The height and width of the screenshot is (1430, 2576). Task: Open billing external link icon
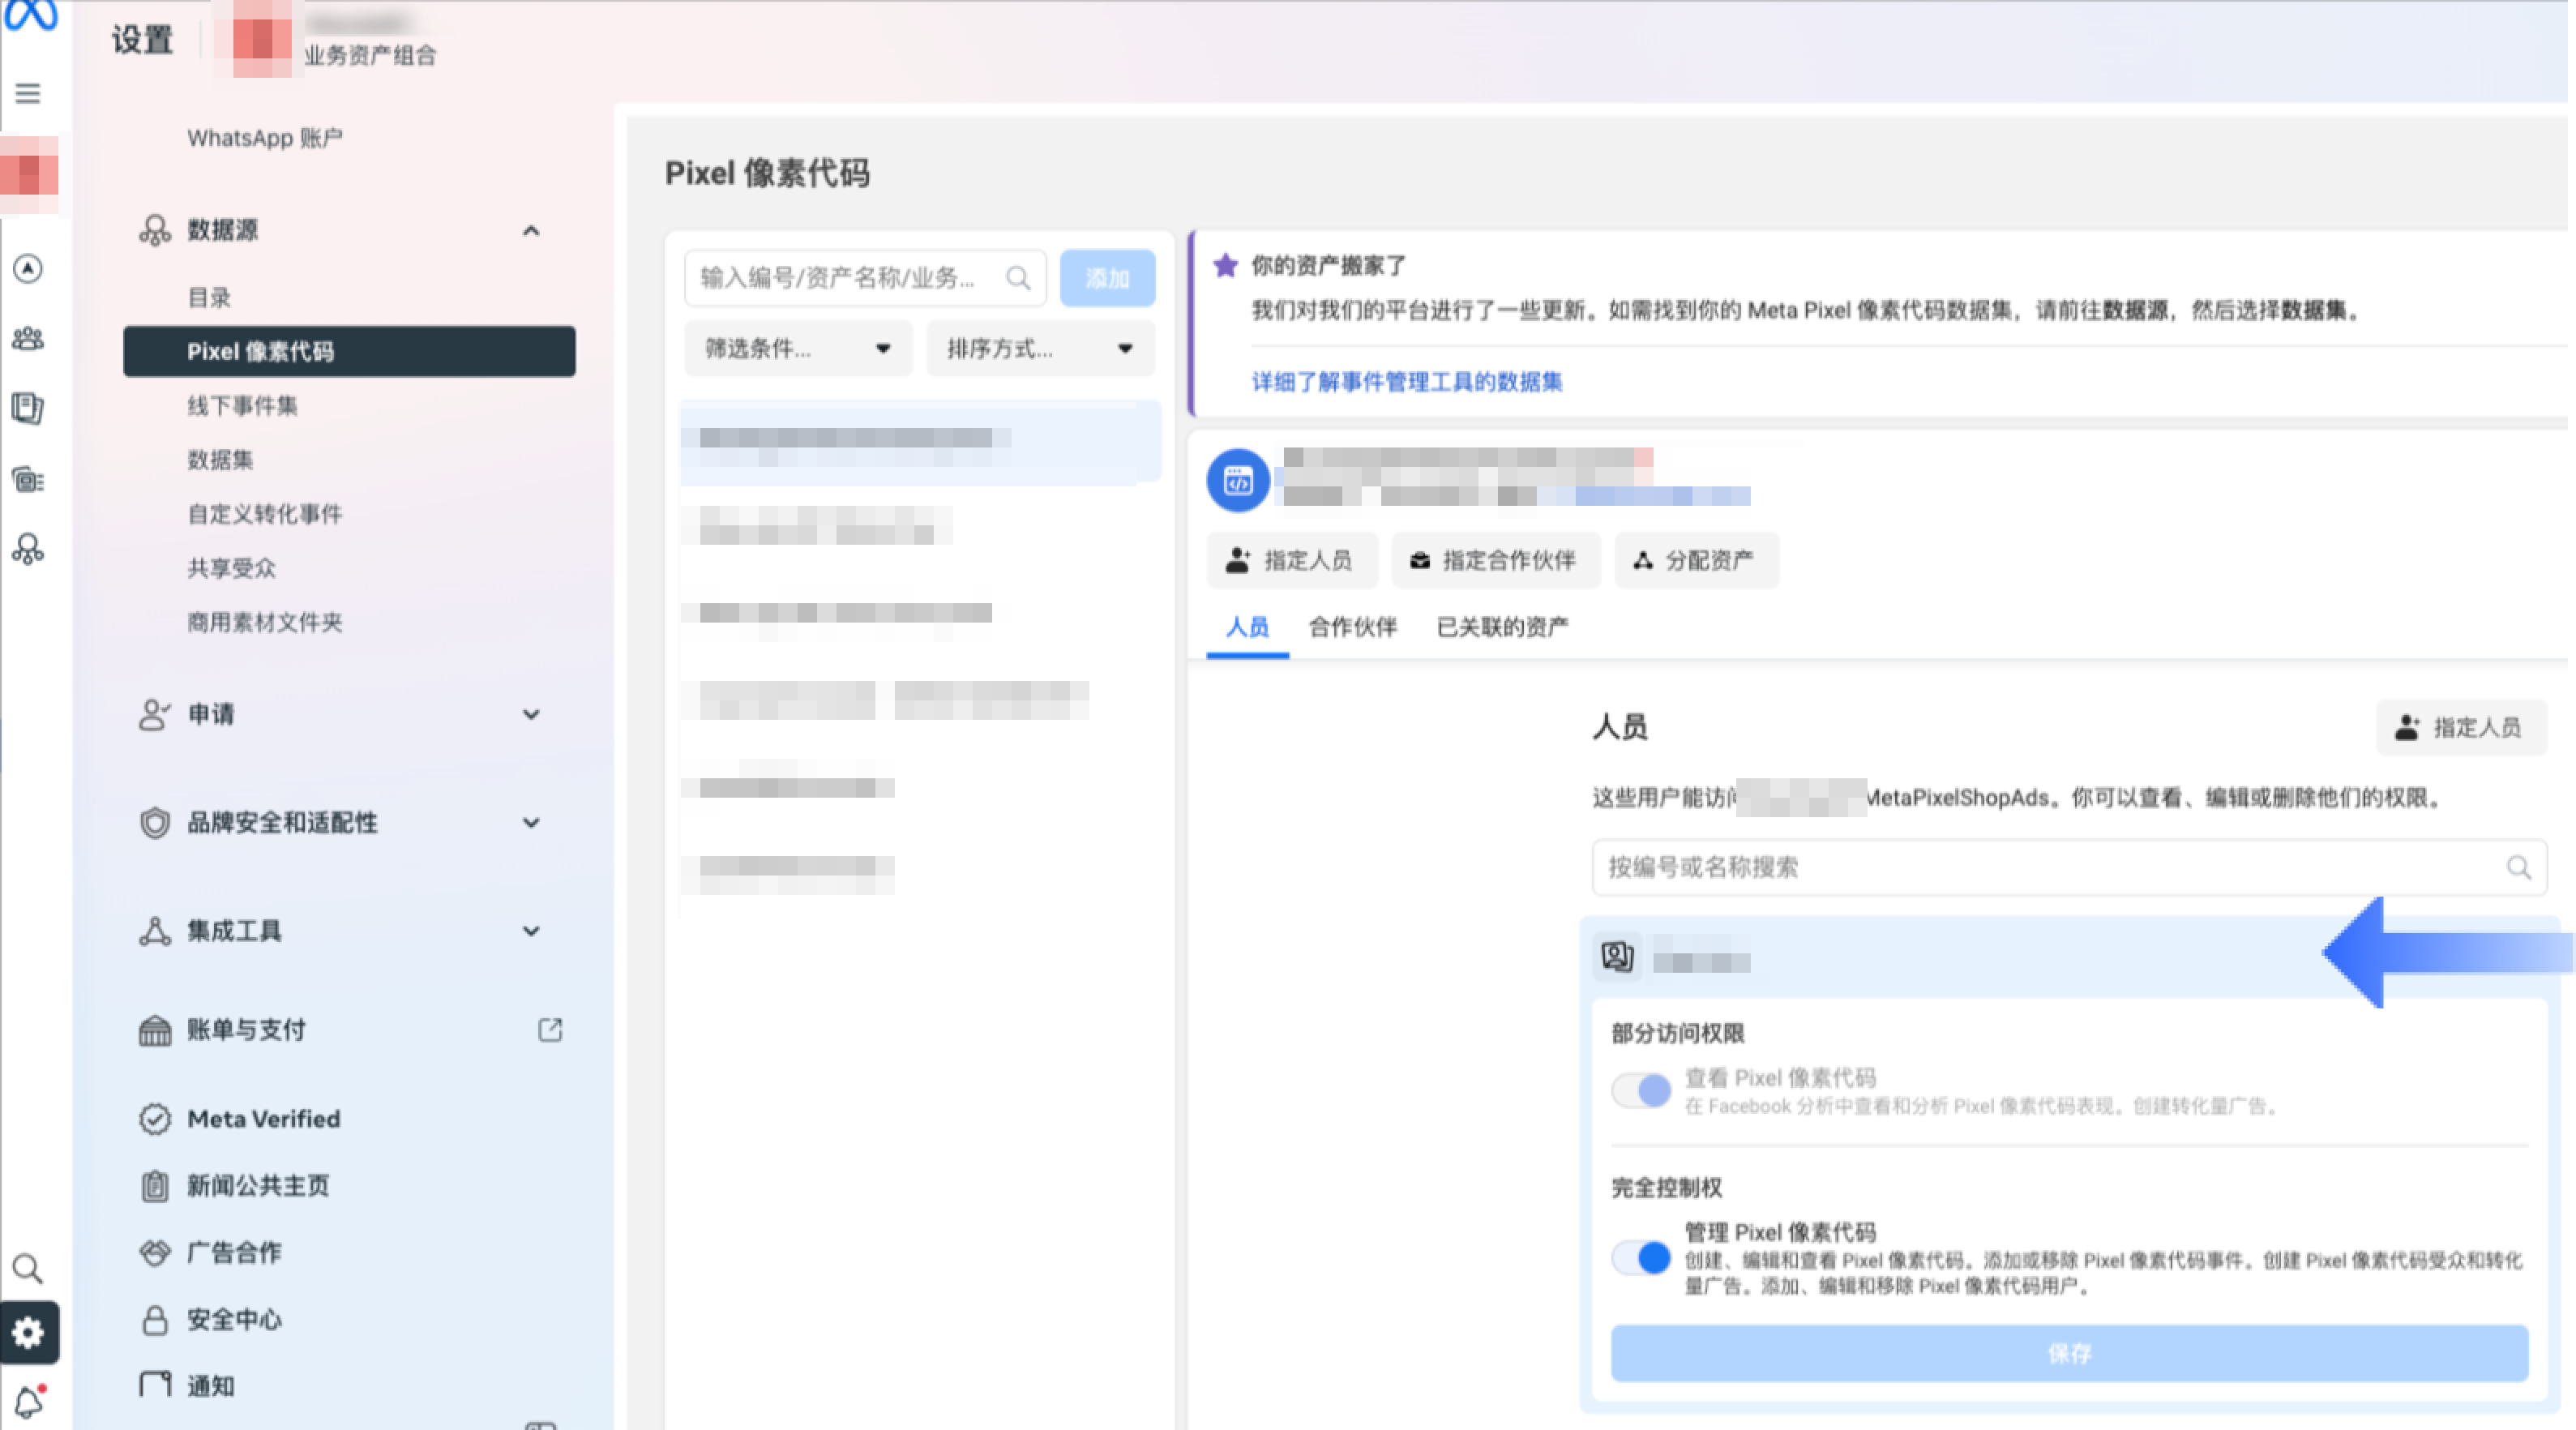coord(550,1029)
